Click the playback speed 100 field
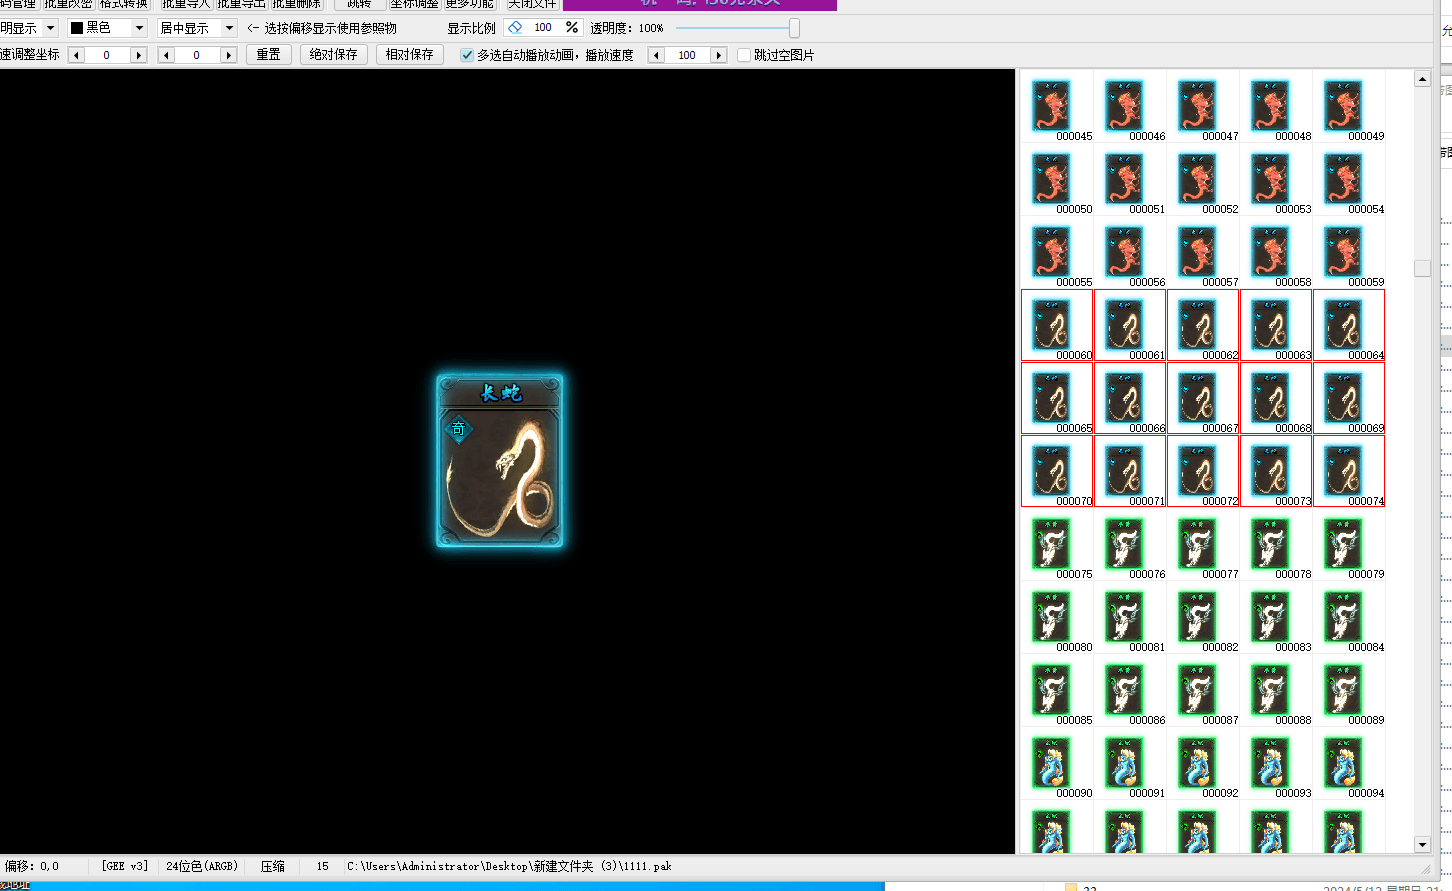Viewport: 1452px width, 891px height. tap(687, 55)
